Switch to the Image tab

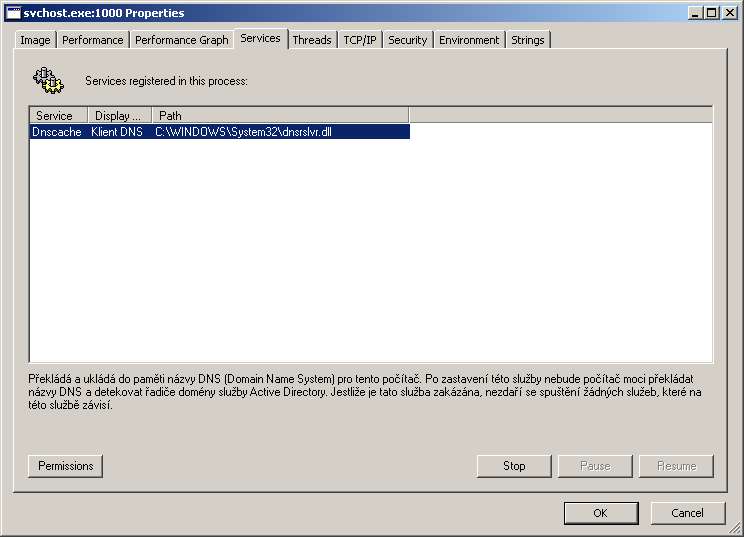pos(35,40)
